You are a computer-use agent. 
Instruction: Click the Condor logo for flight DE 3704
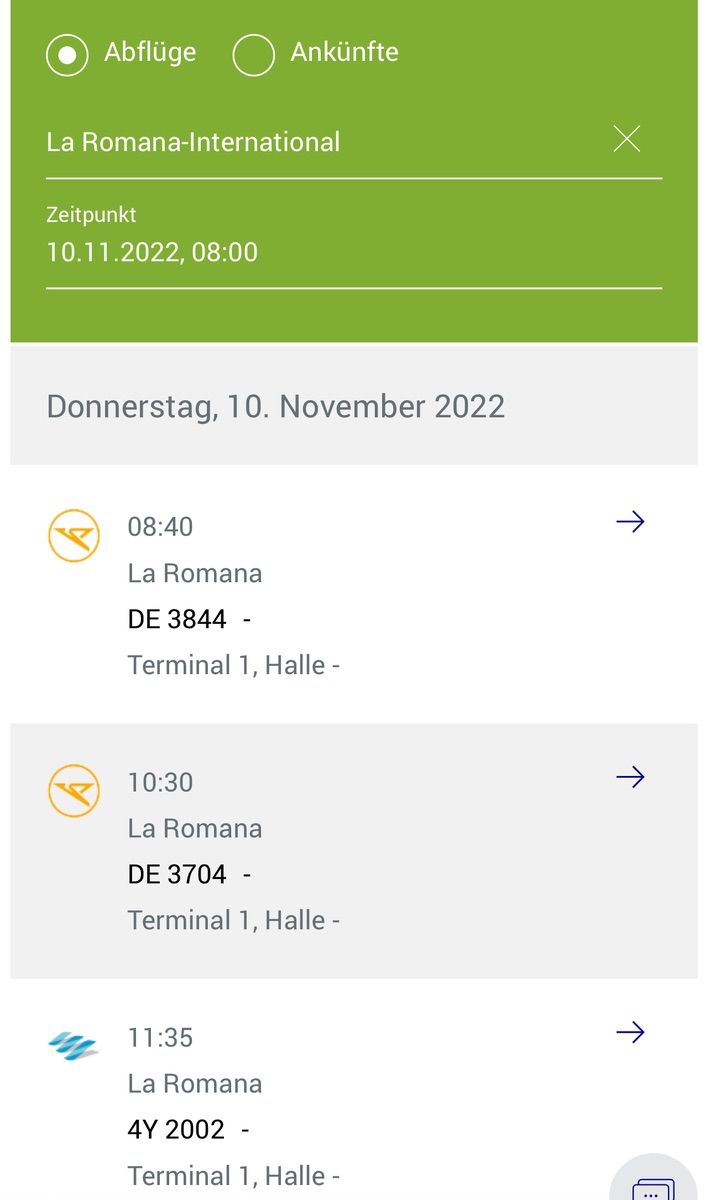pos(74,791)
